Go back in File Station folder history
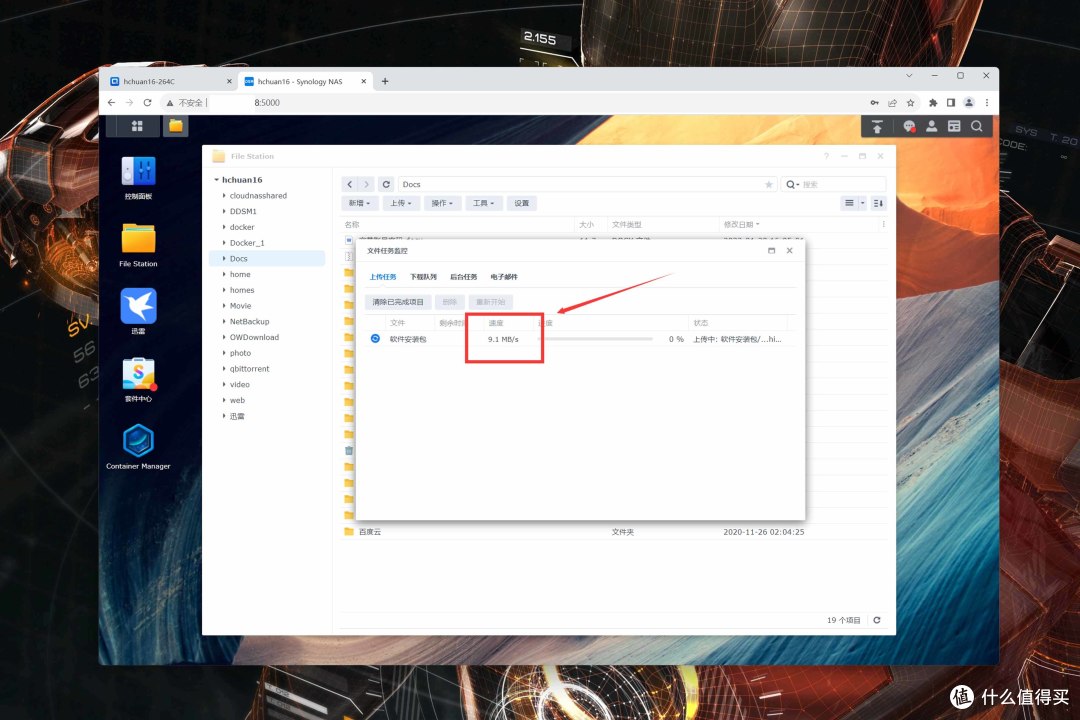 click(x=350, y=185)
